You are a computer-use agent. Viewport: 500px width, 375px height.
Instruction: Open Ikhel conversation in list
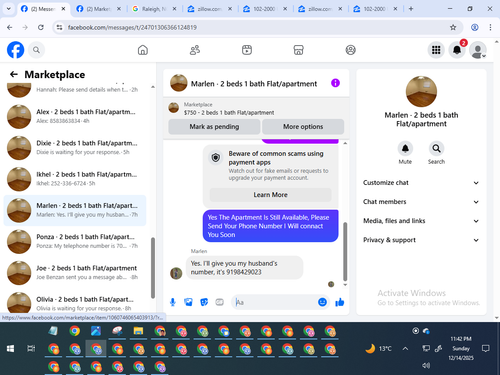point(75,179)
